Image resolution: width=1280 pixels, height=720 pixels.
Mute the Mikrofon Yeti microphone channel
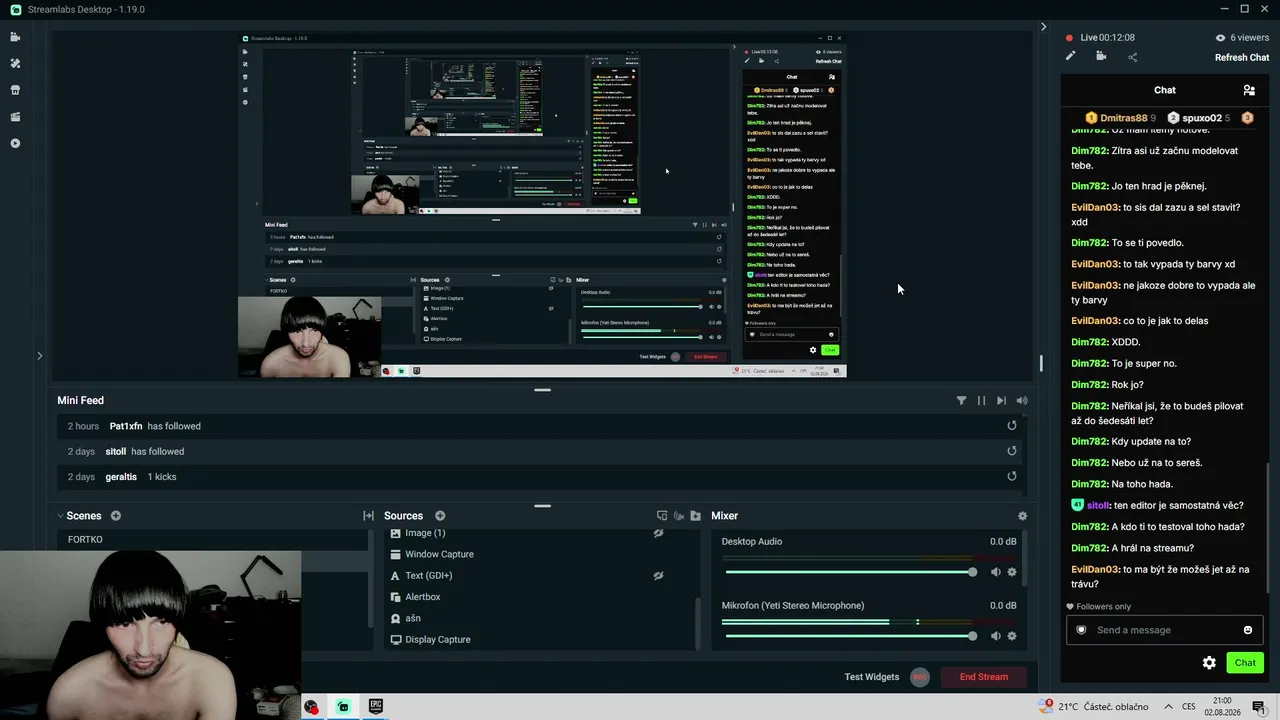(995, 636)
